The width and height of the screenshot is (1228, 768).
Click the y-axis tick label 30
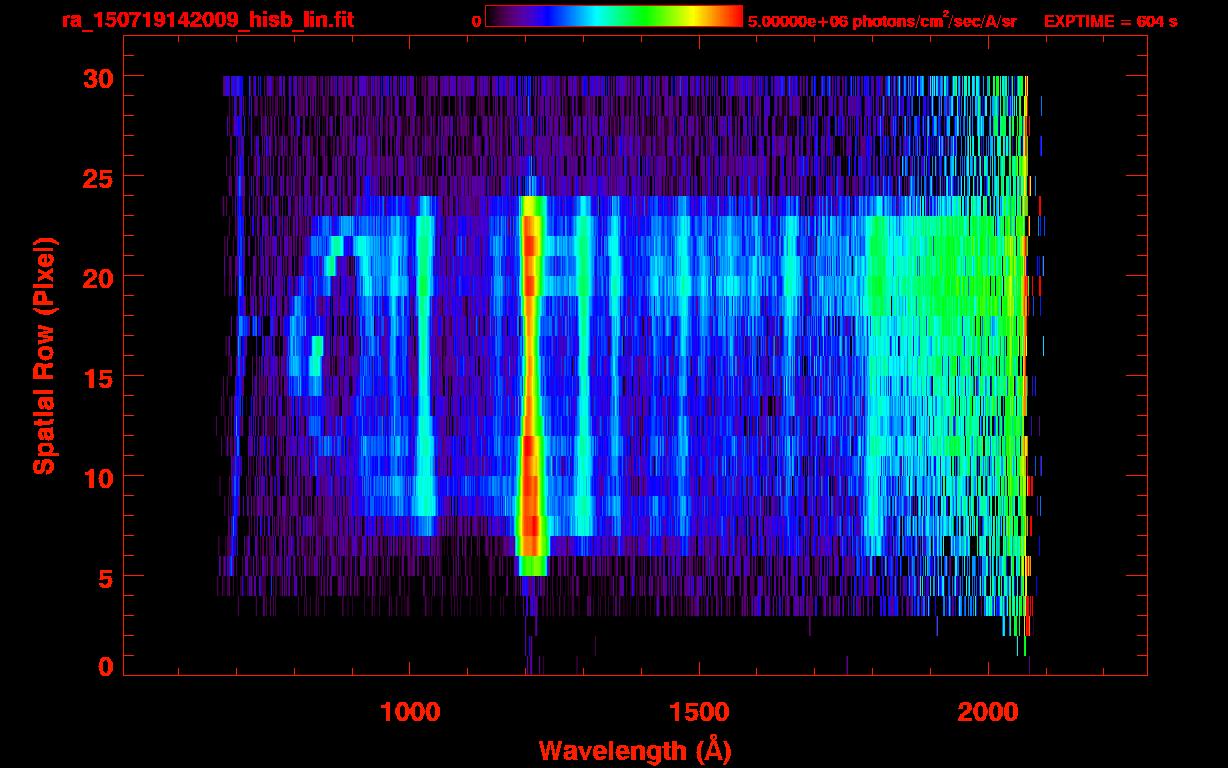98,77
